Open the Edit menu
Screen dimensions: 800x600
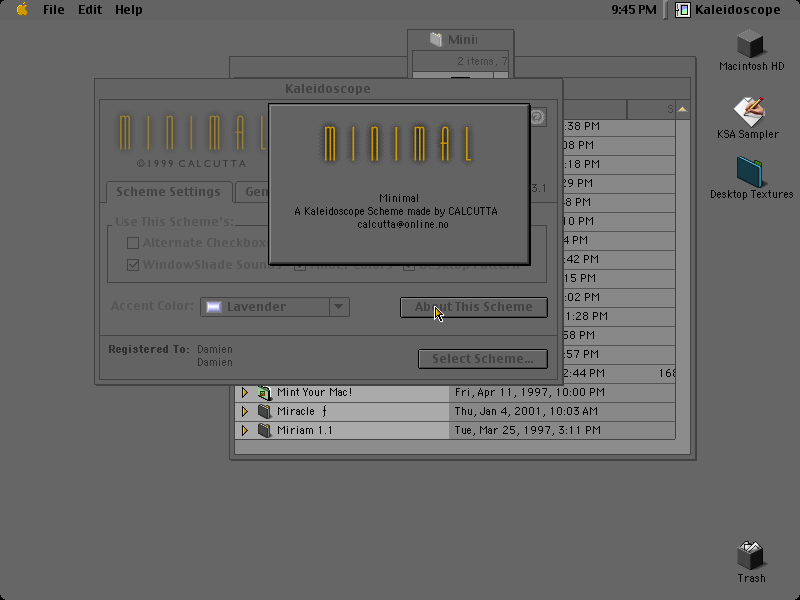point(90,10)
